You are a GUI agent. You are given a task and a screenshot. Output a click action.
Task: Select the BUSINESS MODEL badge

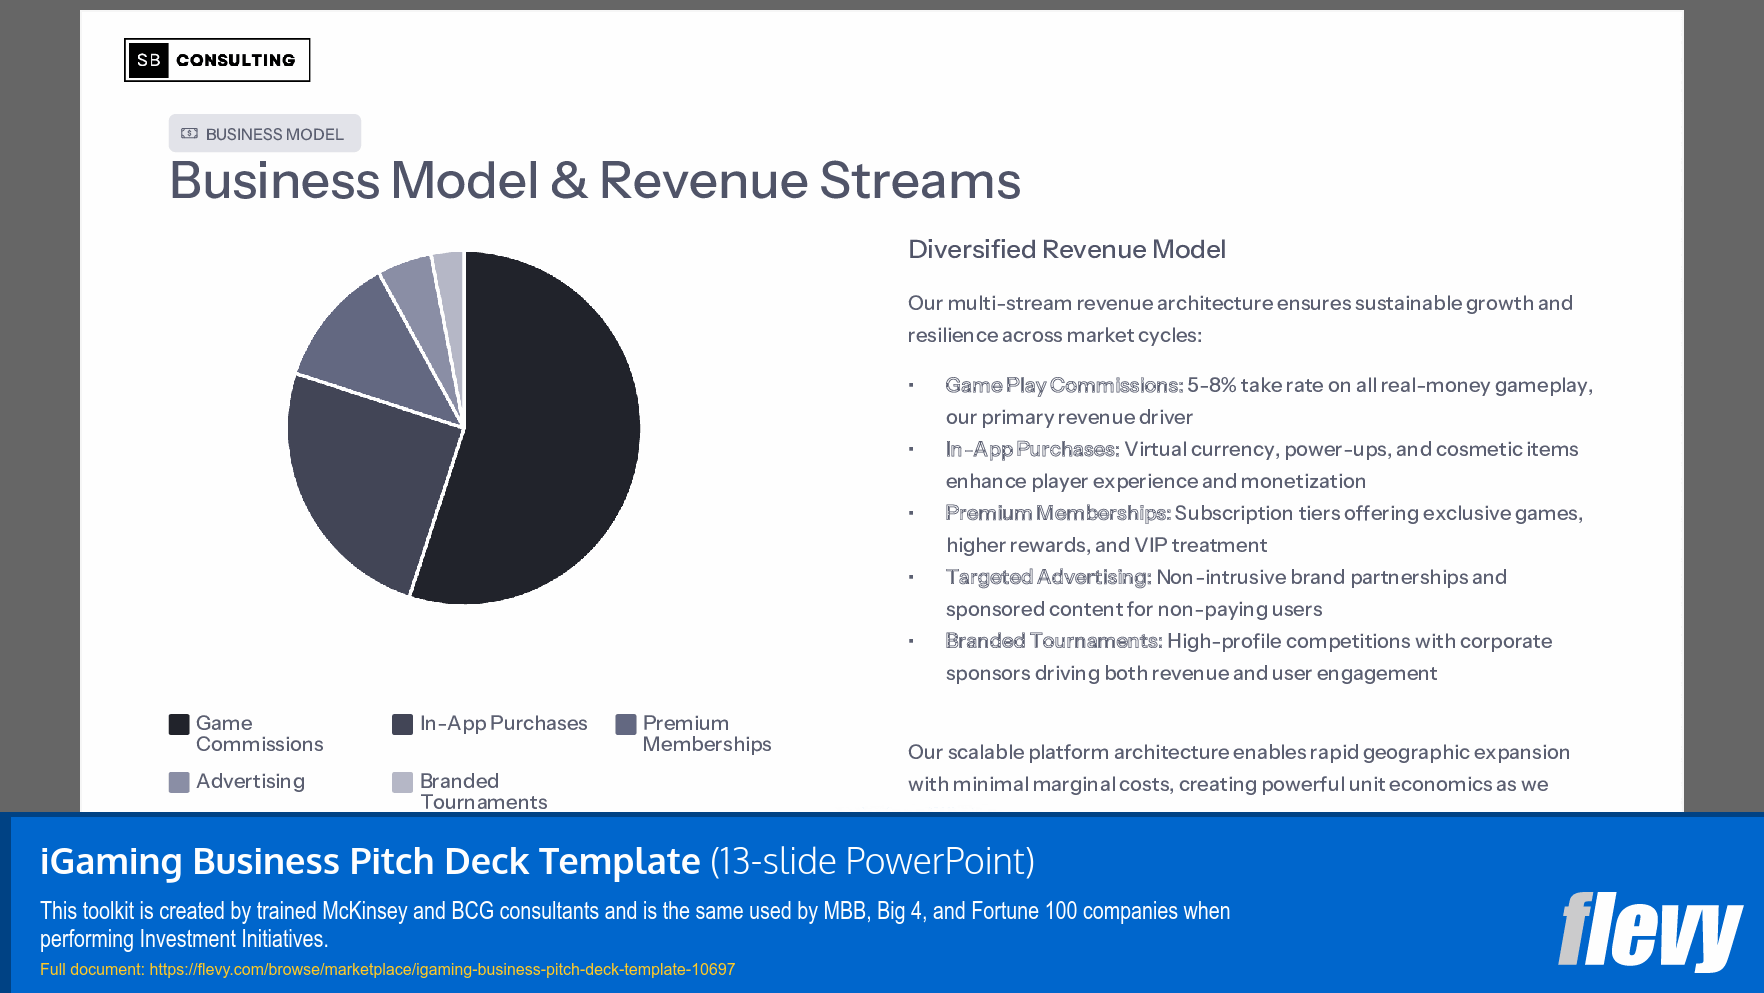tap(264, 132)
